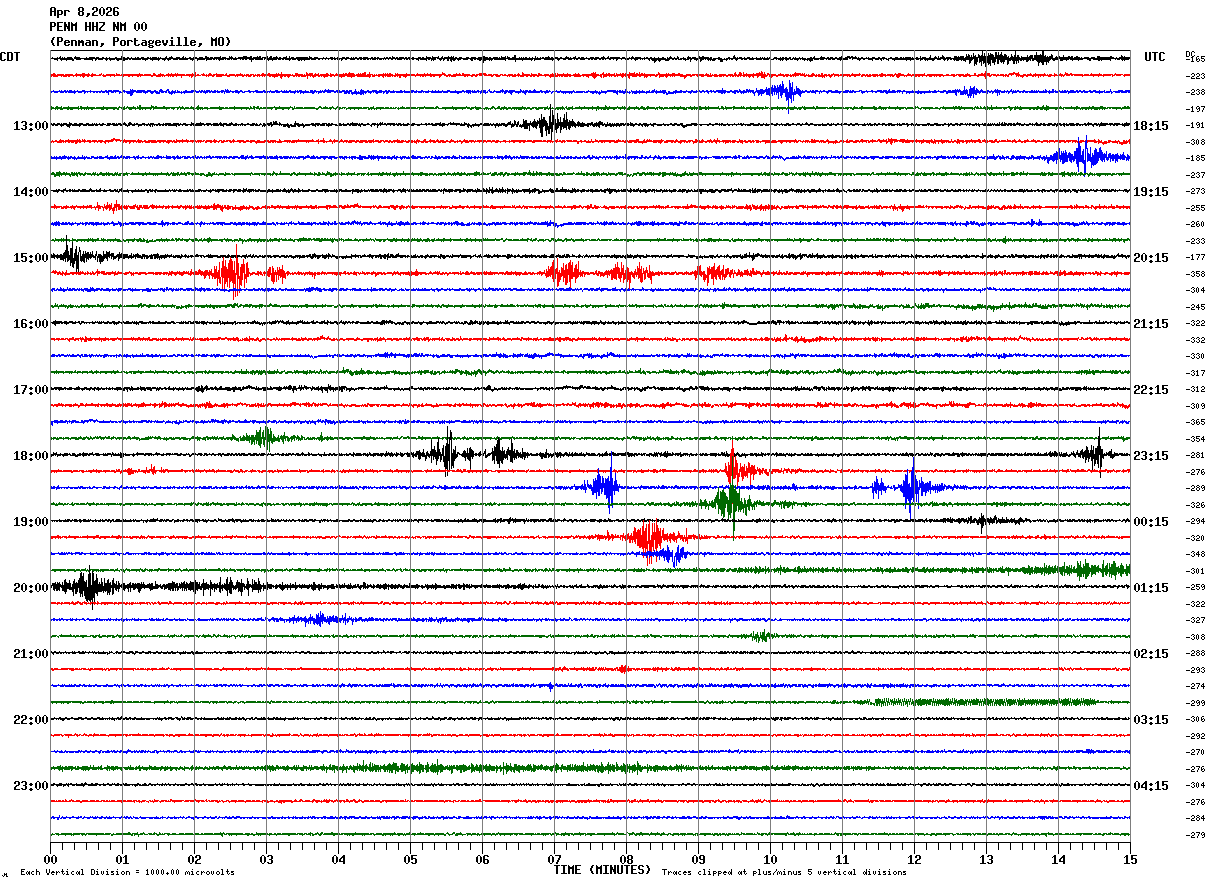Click the Each Vertical Division scale note
Viewport: 1210px width, 886px height.
point(127,872)
